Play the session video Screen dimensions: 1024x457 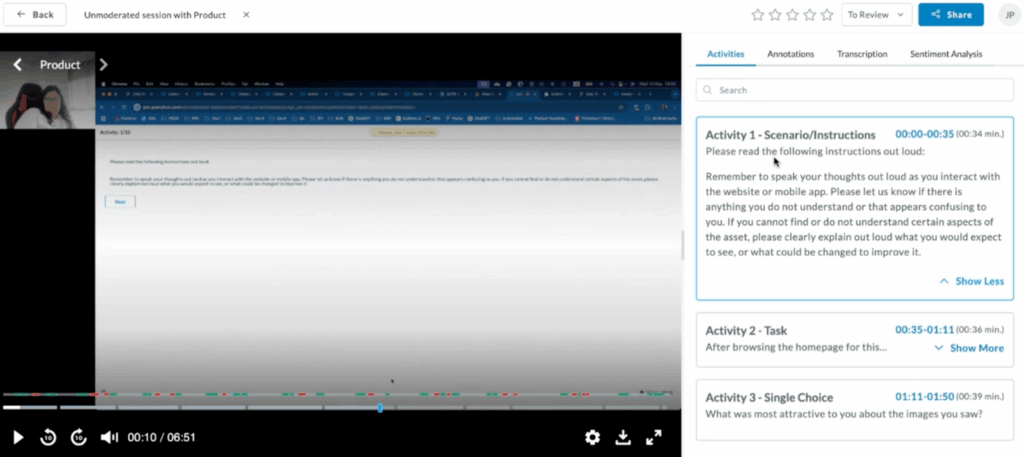(x=18, y=437)
